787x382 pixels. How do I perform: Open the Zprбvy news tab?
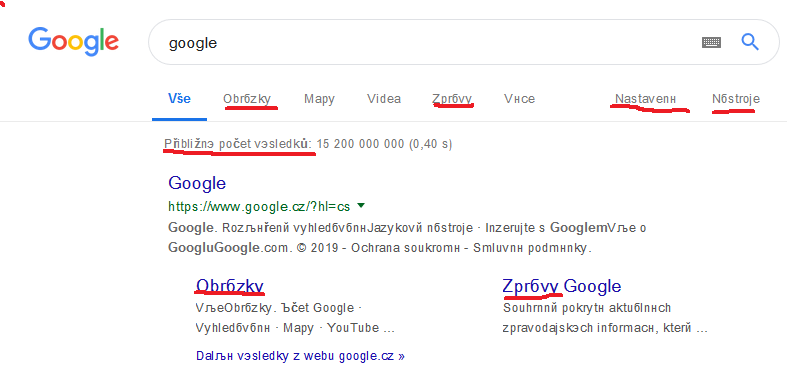(x=452, y=99)
